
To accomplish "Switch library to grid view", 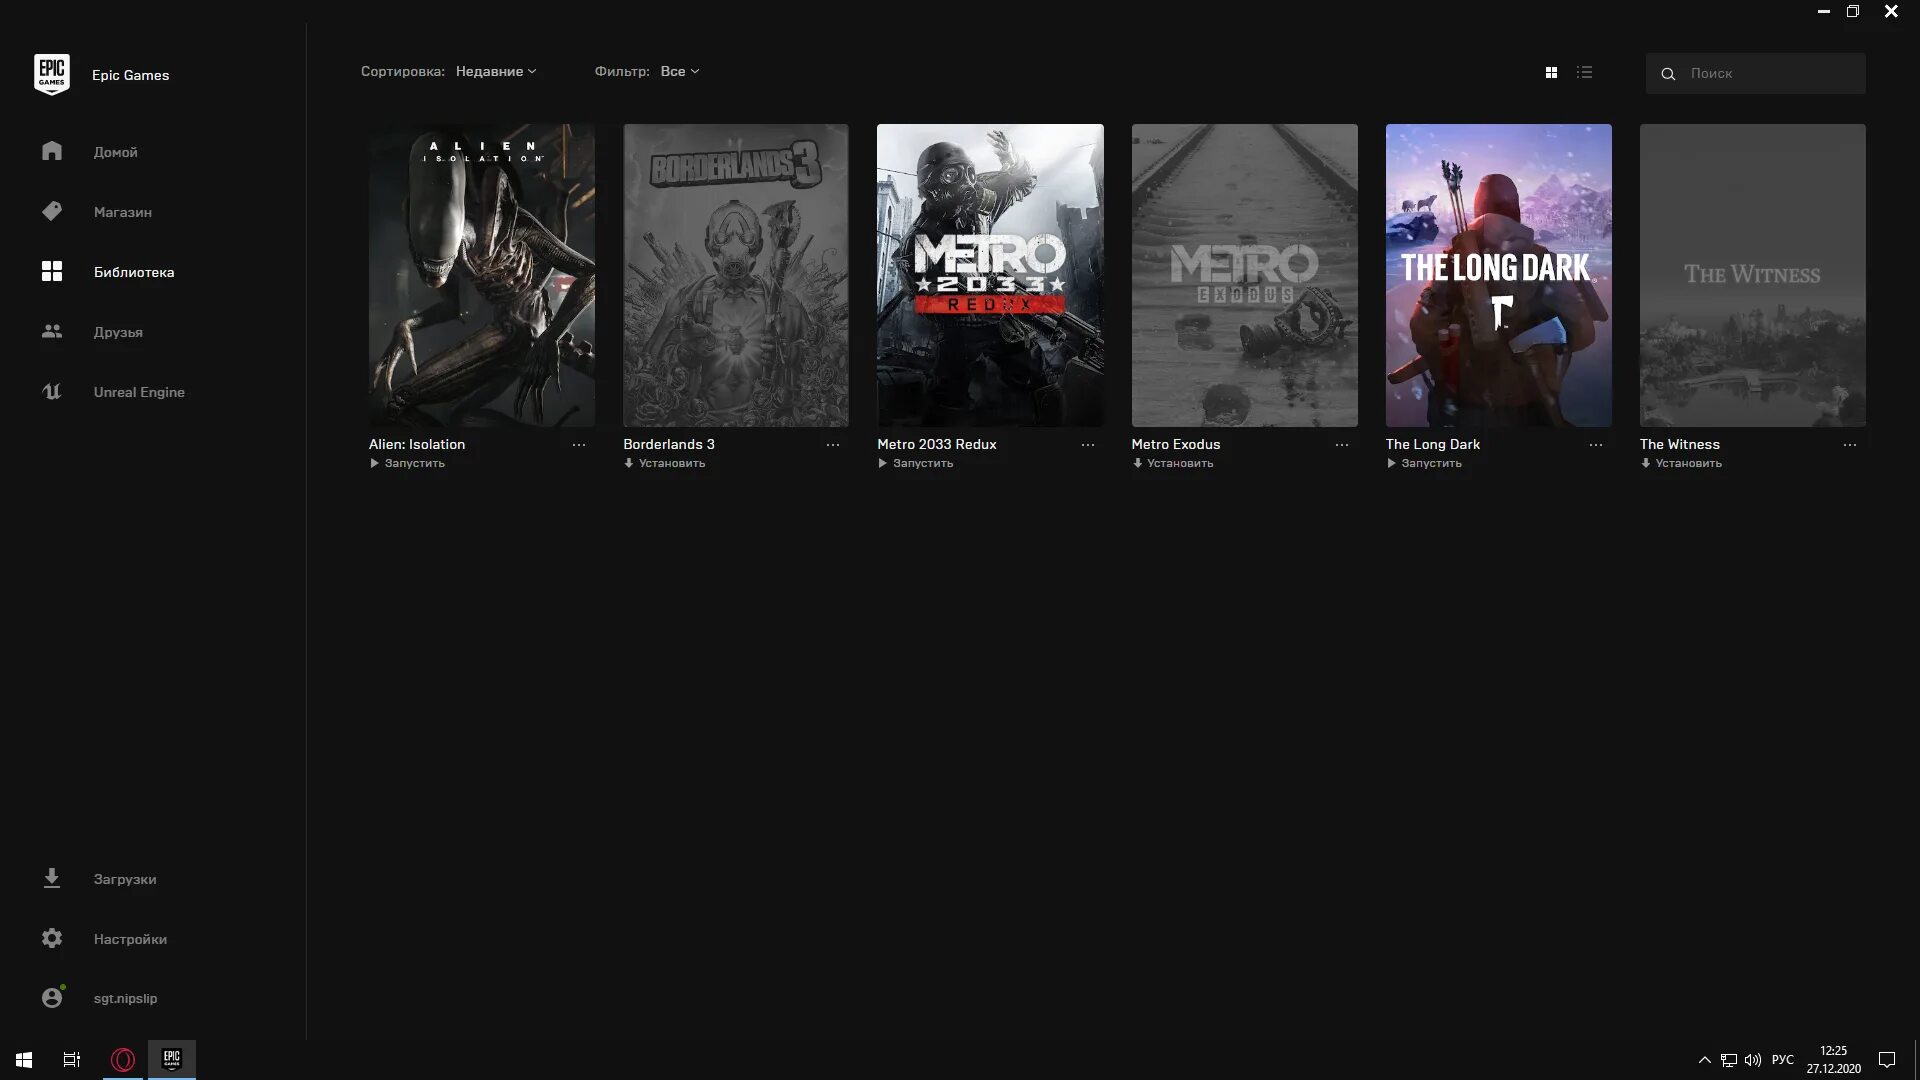I will point(1551,72).
